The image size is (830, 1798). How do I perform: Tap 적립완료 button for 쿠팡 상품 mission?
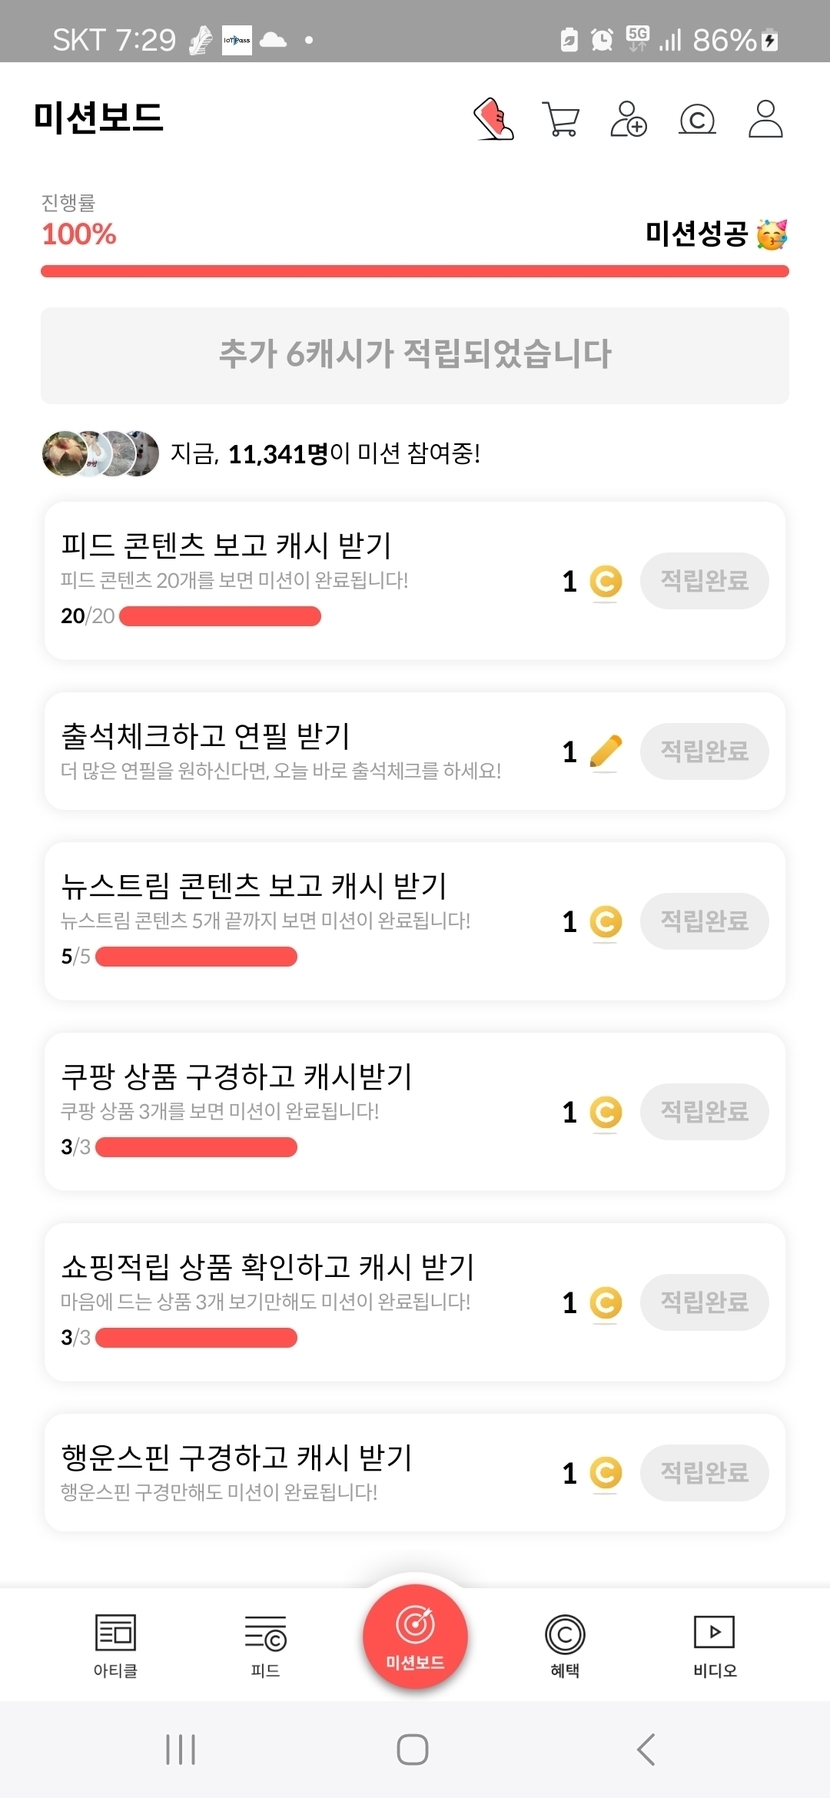(704, 1111)
